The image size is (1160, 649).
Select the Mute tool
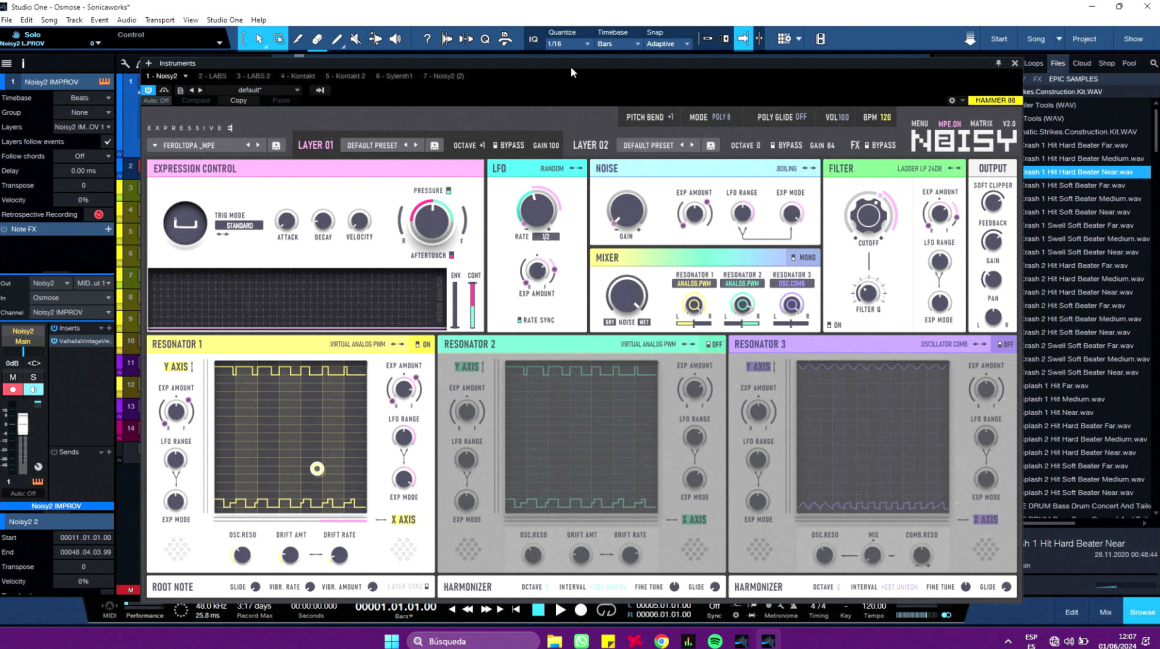[356, 39]
